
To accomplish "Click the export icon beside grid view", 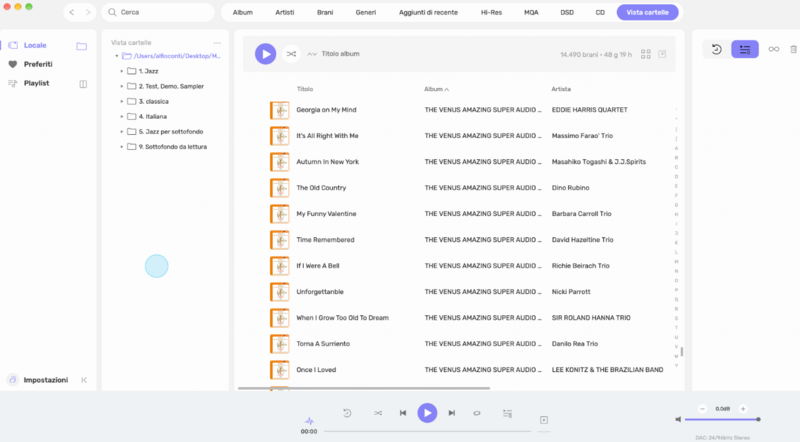I will click(x=662, y=54).
